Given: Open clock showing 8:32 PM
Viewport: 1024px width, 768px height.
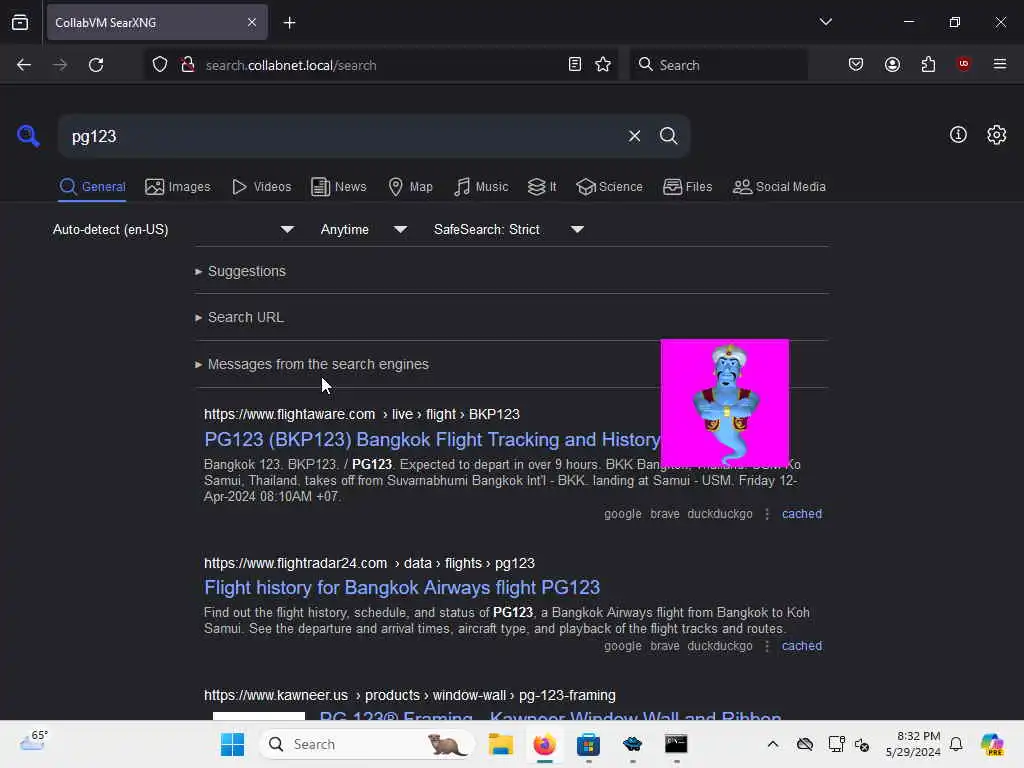Looking at the screenshot, I should (x=914, y=744).
